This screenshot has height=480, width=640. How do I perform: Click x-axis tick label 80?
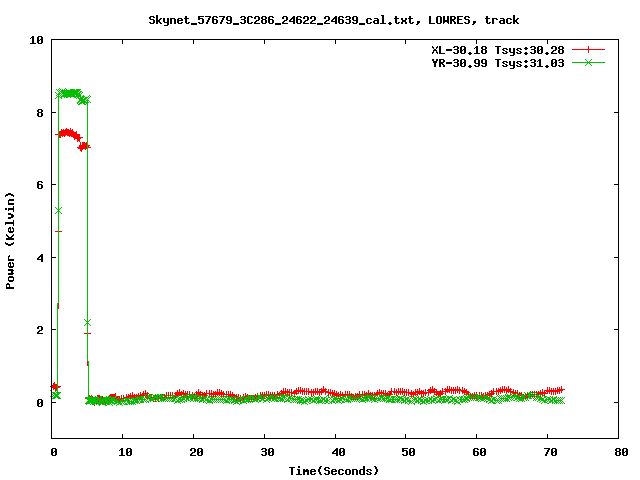click(621, 452)
